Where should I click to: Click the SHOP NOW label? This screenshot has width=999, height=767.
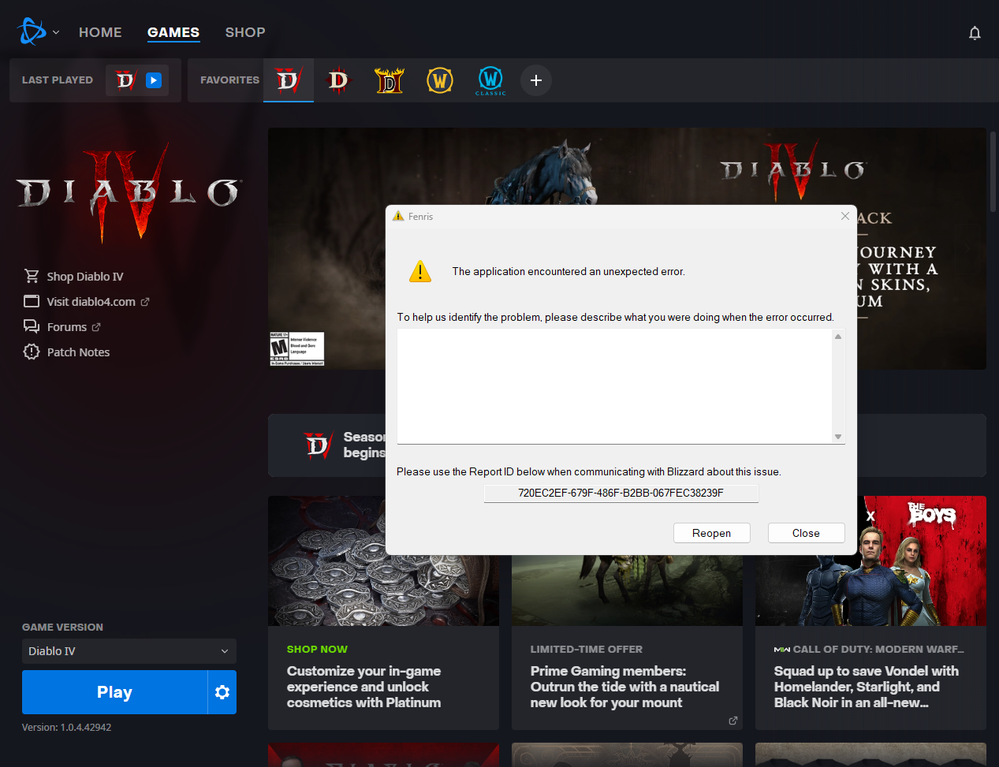click(317, 649)
